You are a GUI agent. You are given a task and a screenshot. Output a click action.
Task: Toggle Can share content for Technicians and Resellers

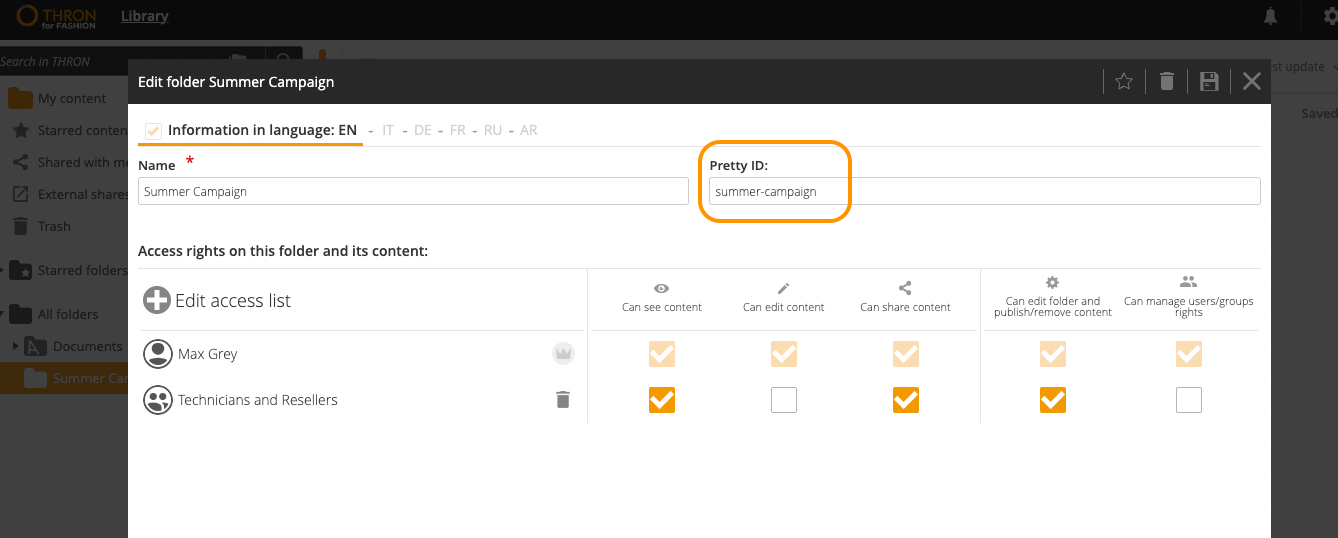[x=906, y=400]
